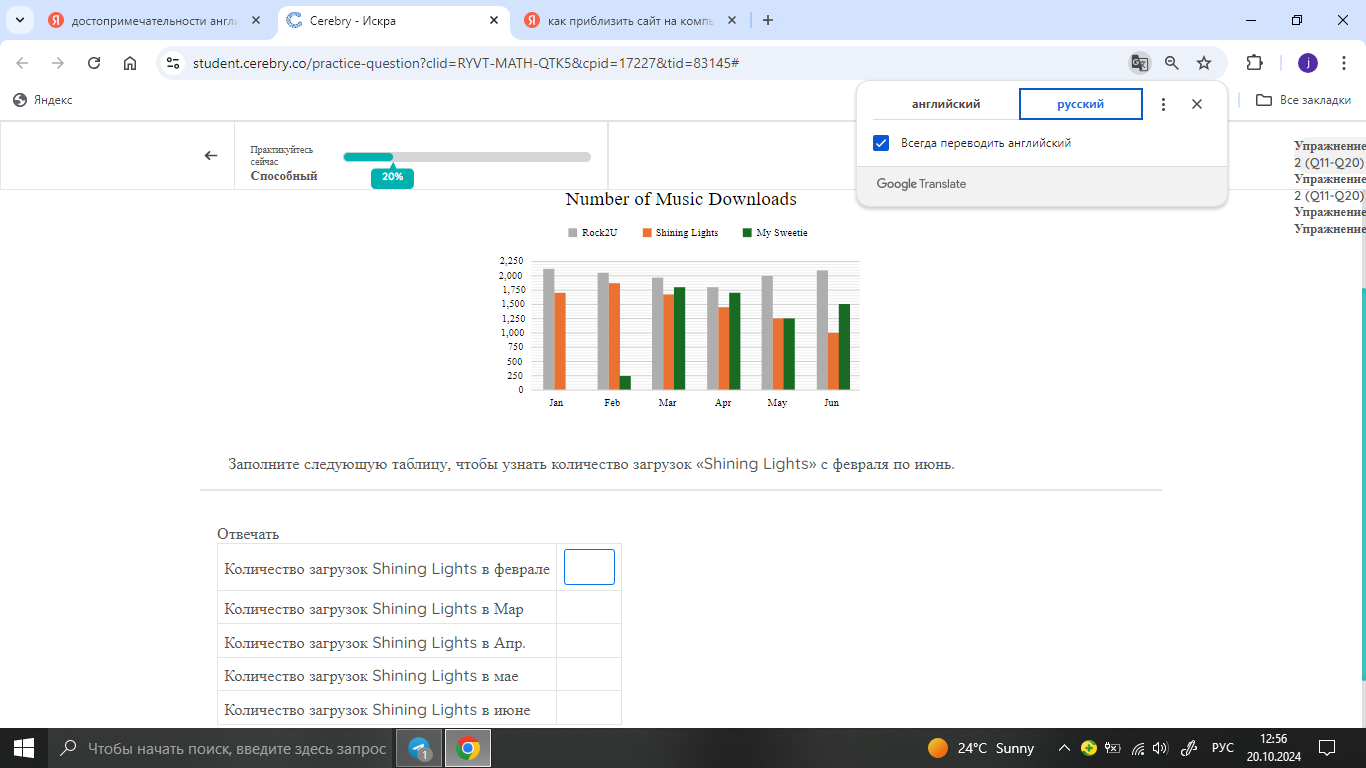The image size is (1366, 768).
Task: Open Telegram from the taskbar
Action: [420, 748]
